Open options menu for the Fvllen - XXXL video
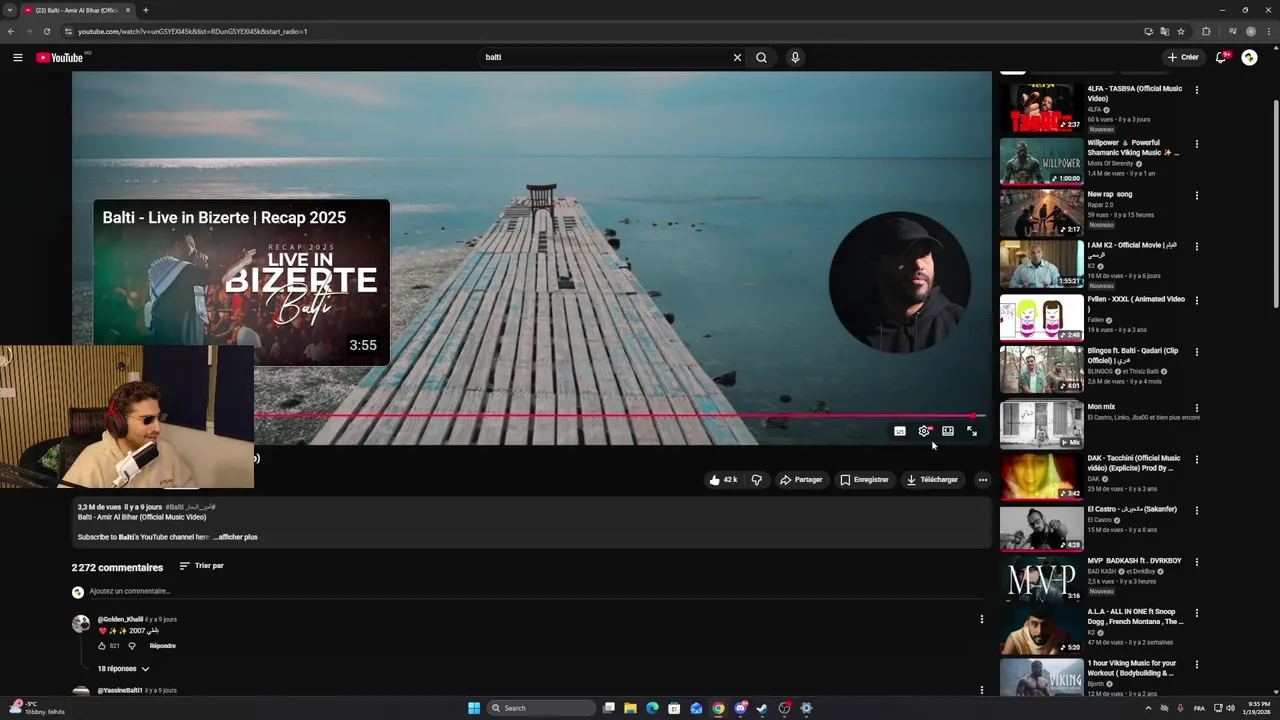Viewport: 1280px width, 720px height. [x=1196, y=300]
